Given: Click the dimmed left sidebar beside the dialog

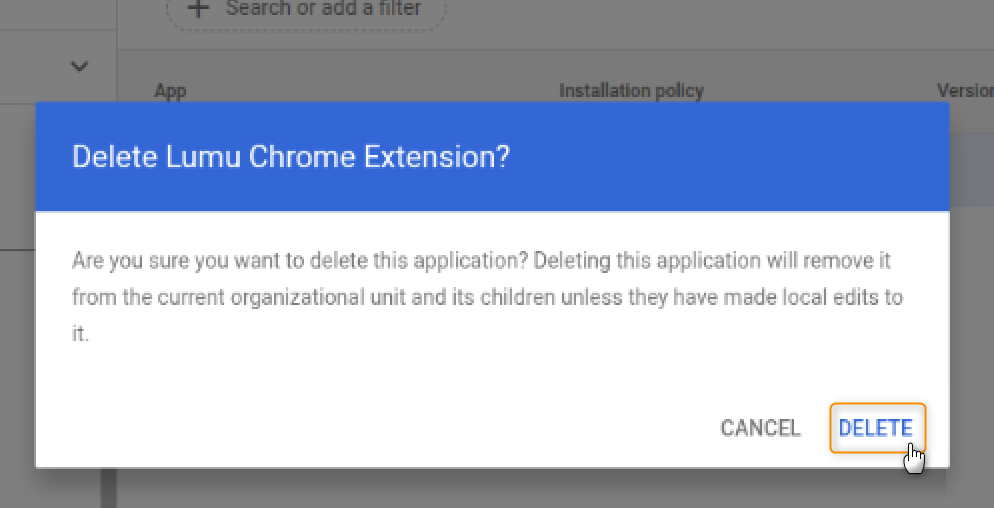Looking at the screenshot, I should point(17,300).
